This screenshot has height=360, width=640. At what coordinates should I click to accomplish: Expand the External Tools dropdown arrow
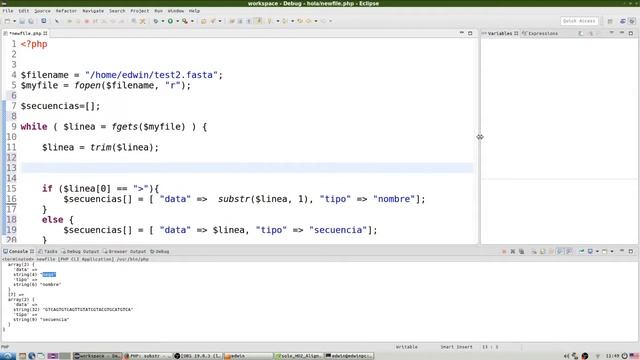coord(192,21)
